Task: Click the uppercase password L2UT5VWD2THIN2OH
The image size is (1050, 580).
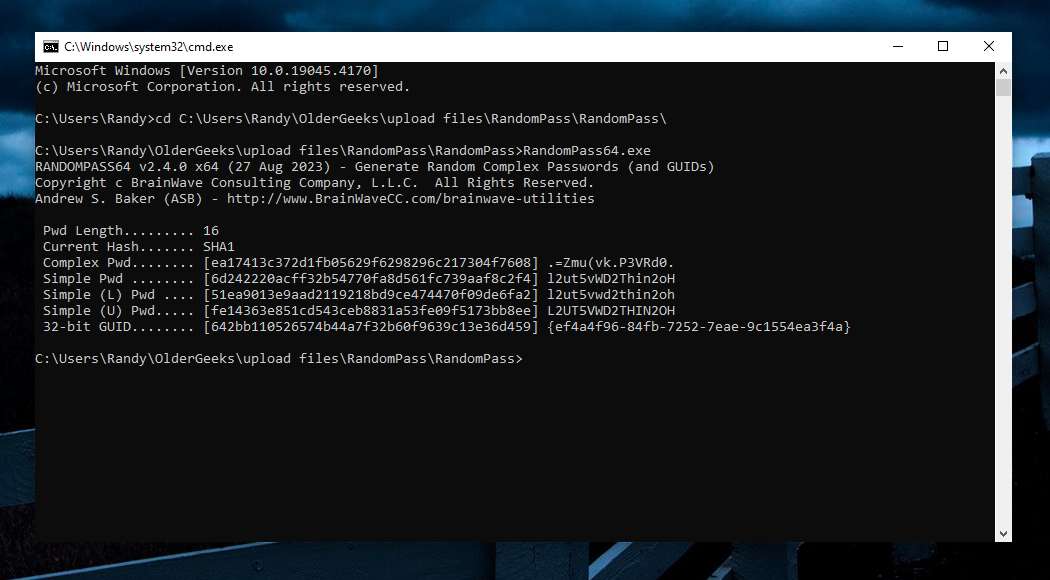Action: [611, 311]
